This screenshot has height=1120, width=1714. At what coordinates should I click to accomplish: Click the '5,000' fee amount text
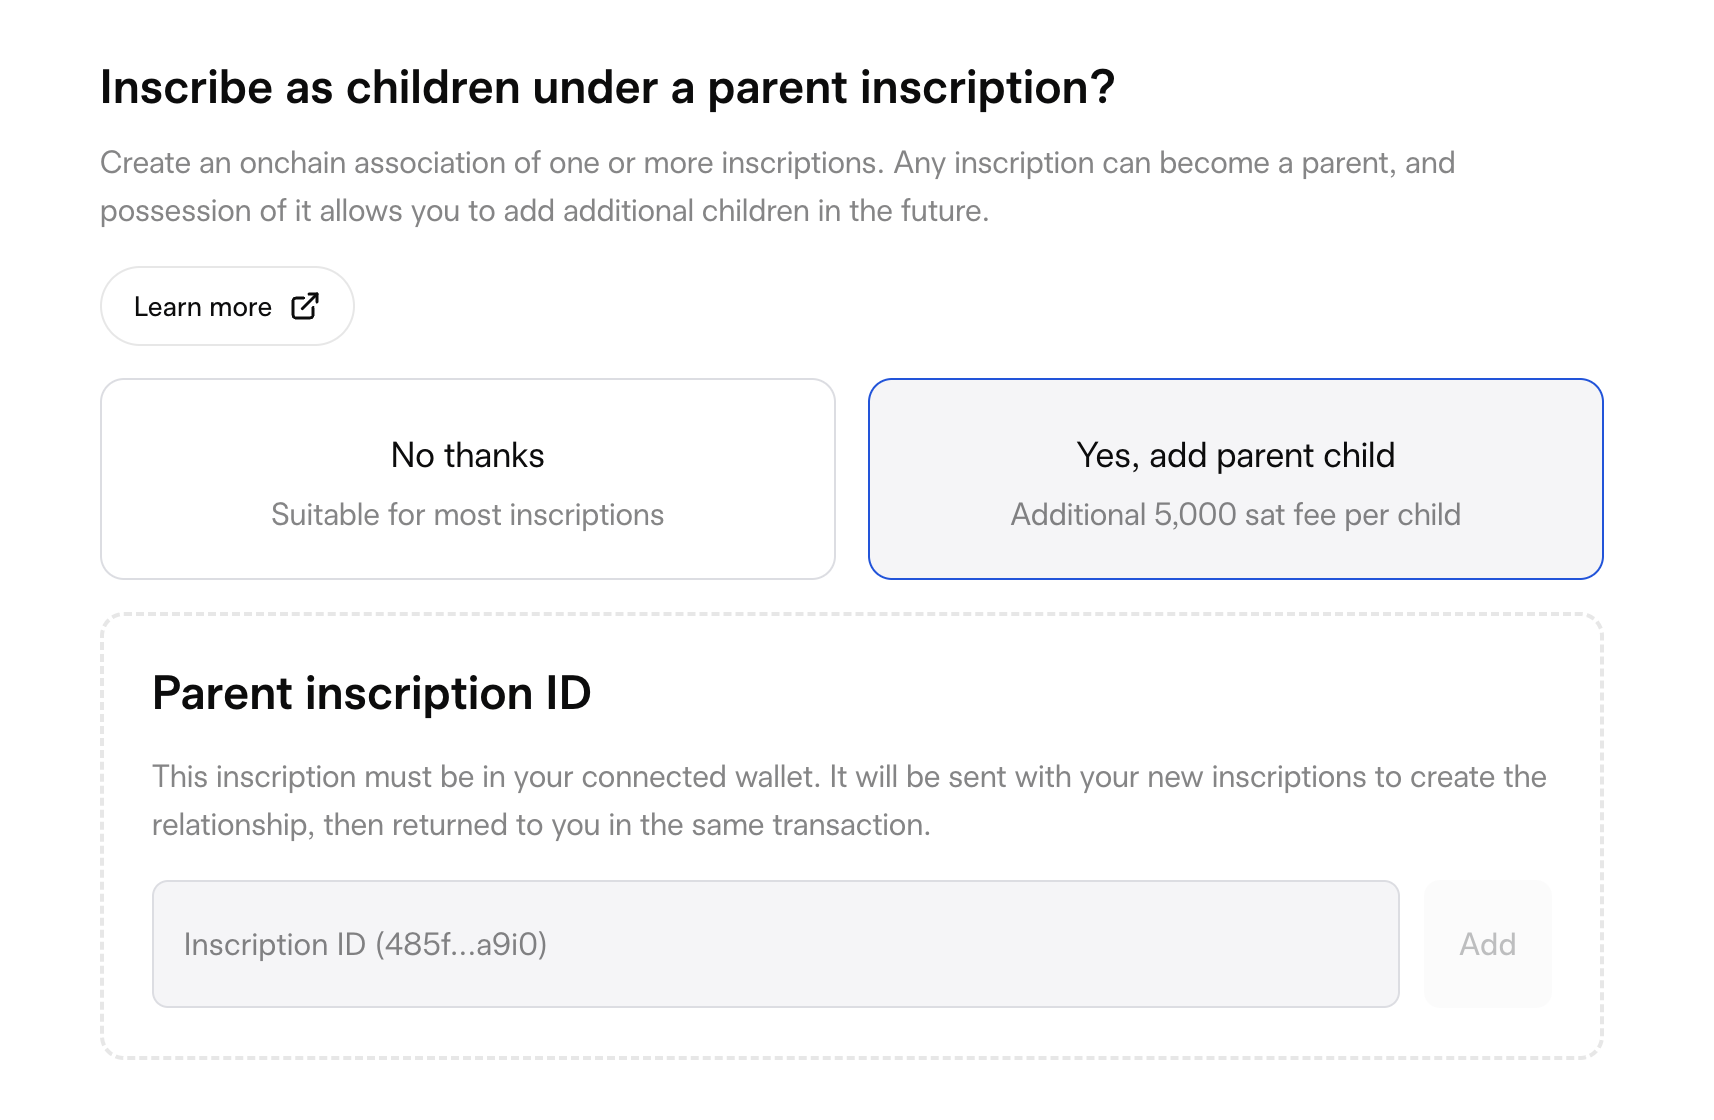pyautogui.click(x=1195, y=515)
